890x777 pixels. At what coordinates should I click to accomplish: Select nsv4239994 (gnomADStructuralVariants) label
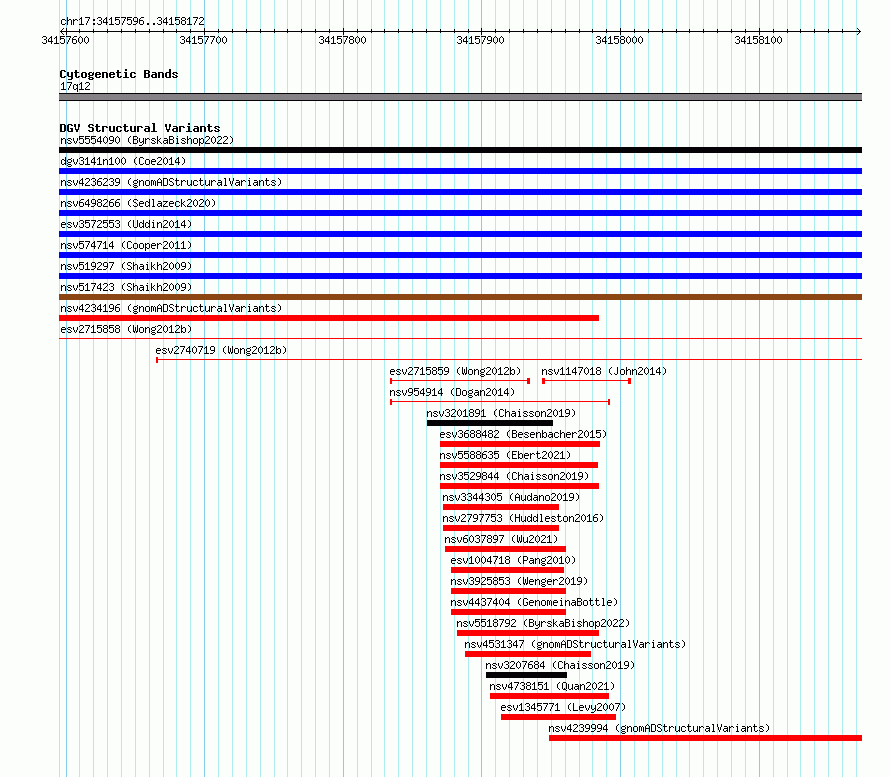coord(659,728)
